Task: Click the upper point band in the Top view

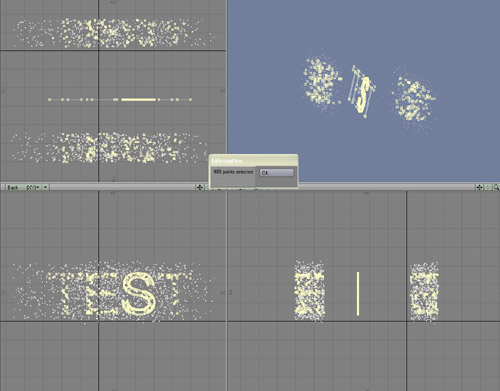Action: click(x=113, y=33)
